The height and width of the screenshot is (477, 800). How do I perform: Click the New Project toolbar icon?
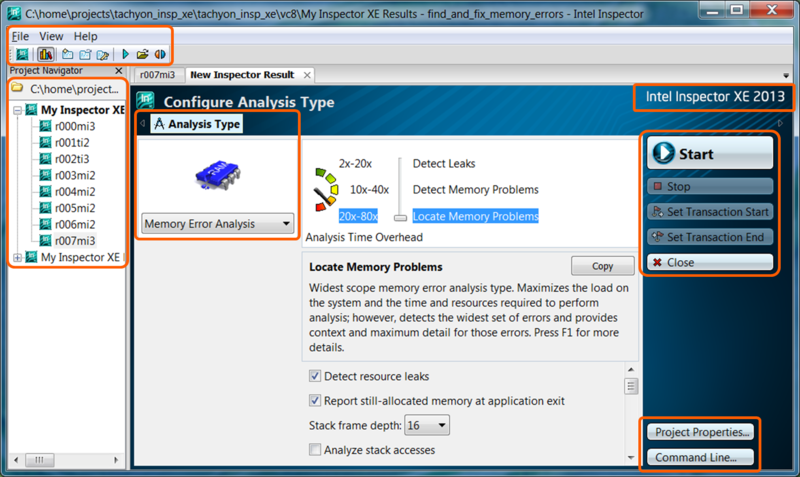coord(67,54)
